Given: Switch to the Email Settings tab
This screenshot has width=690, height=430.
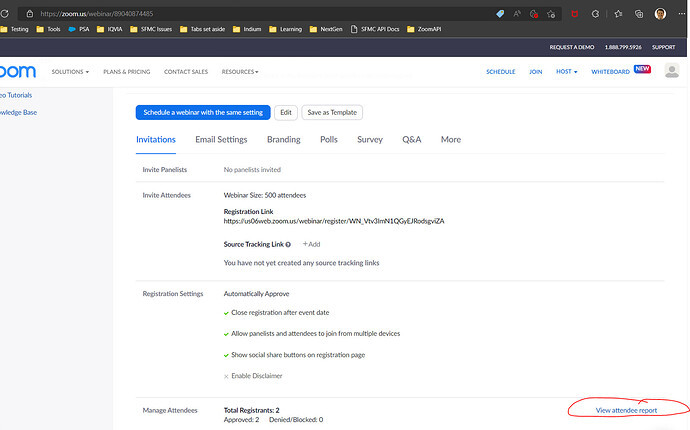Looking at the screenshot, I should (x=221, y=140).
